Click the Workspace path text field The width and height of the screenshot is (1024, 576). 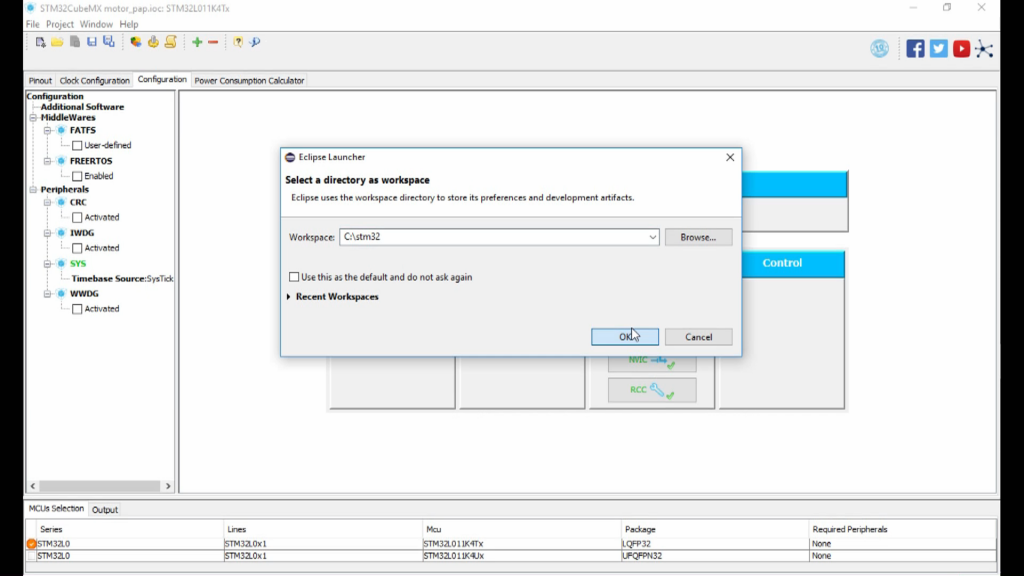(490, 238)
